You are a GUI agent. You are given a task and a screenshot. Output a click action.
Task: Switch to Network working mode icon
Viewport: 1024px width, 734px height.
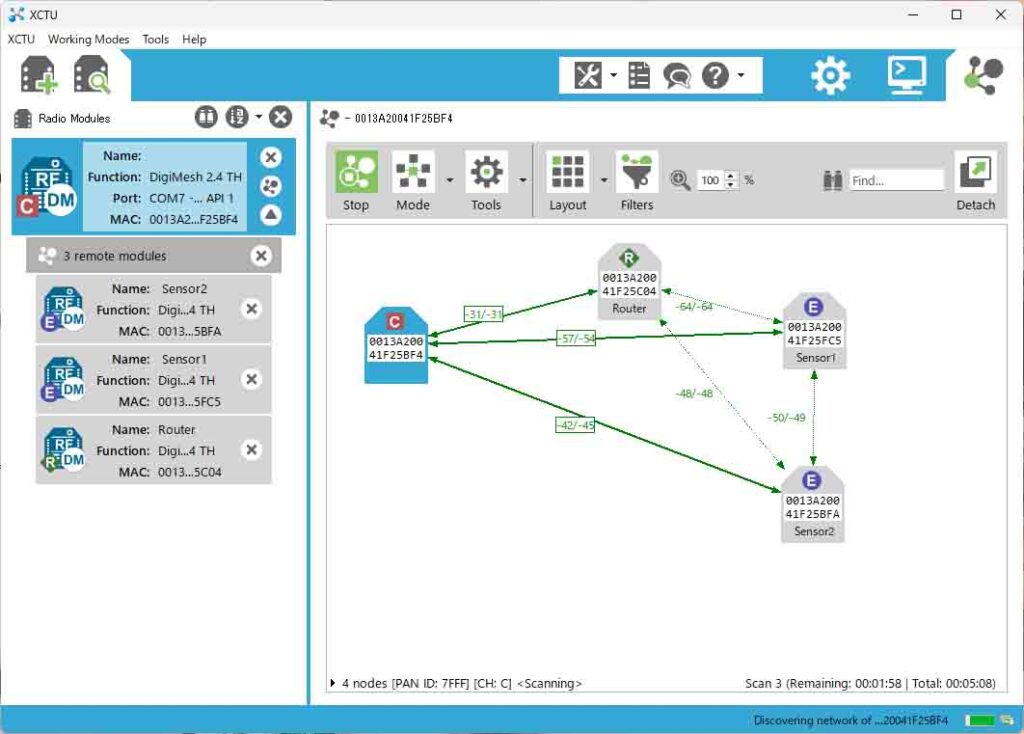984,75
